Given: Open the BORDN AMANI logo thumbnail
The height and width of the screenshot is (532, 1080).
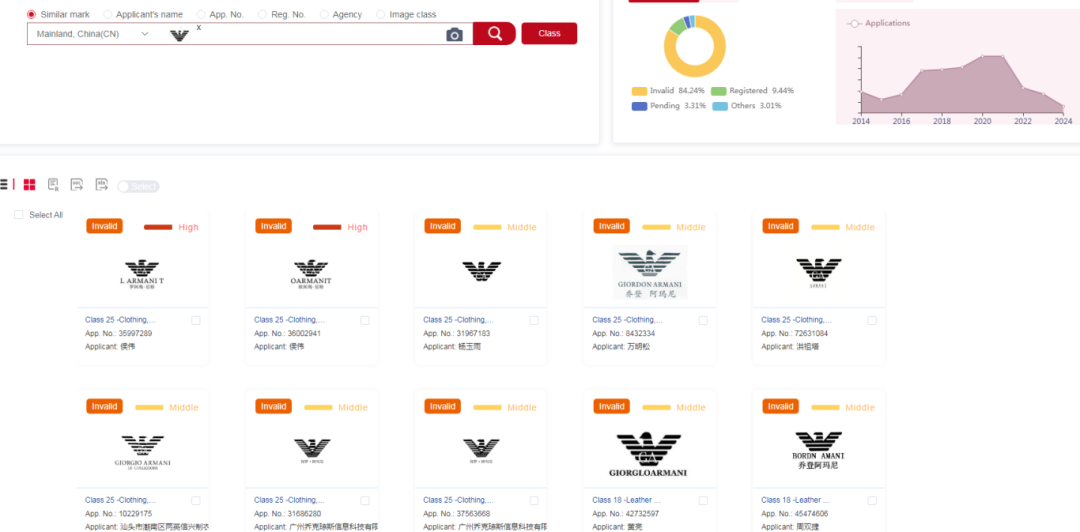Looking at the screenshot, I should coord(818,451).
